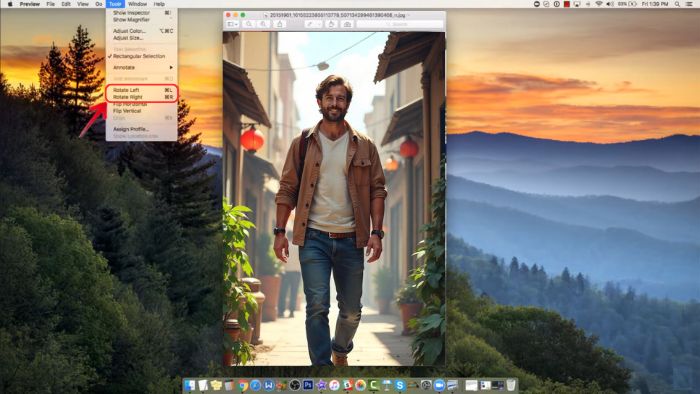Expand the Annotate submenu
700x394 pixels.
pyautogui.click(x=141, y=67)
